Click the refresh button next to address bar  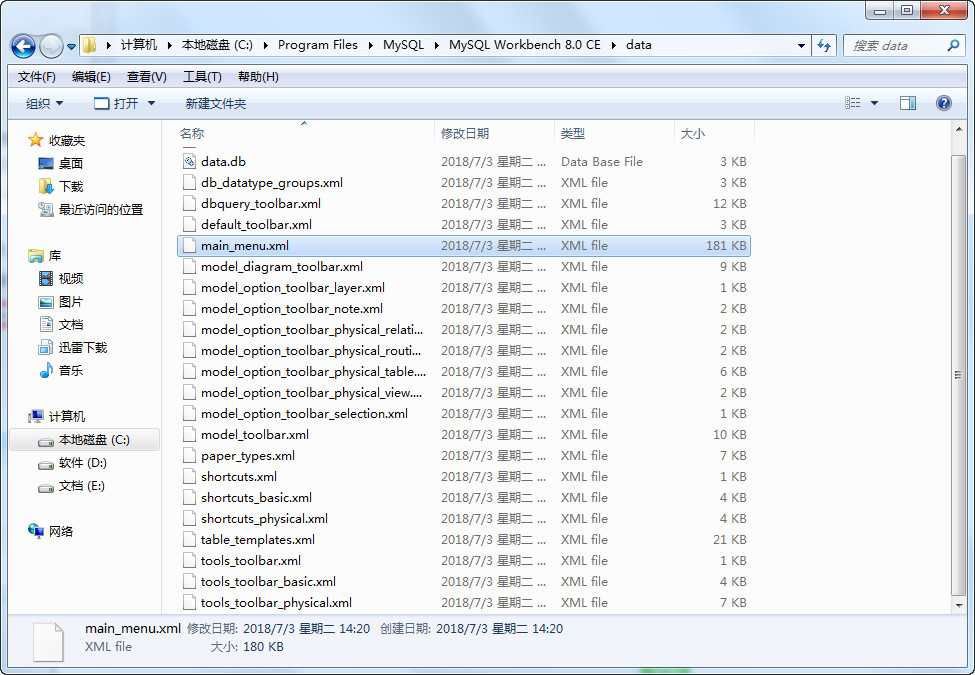click(824, 45)
